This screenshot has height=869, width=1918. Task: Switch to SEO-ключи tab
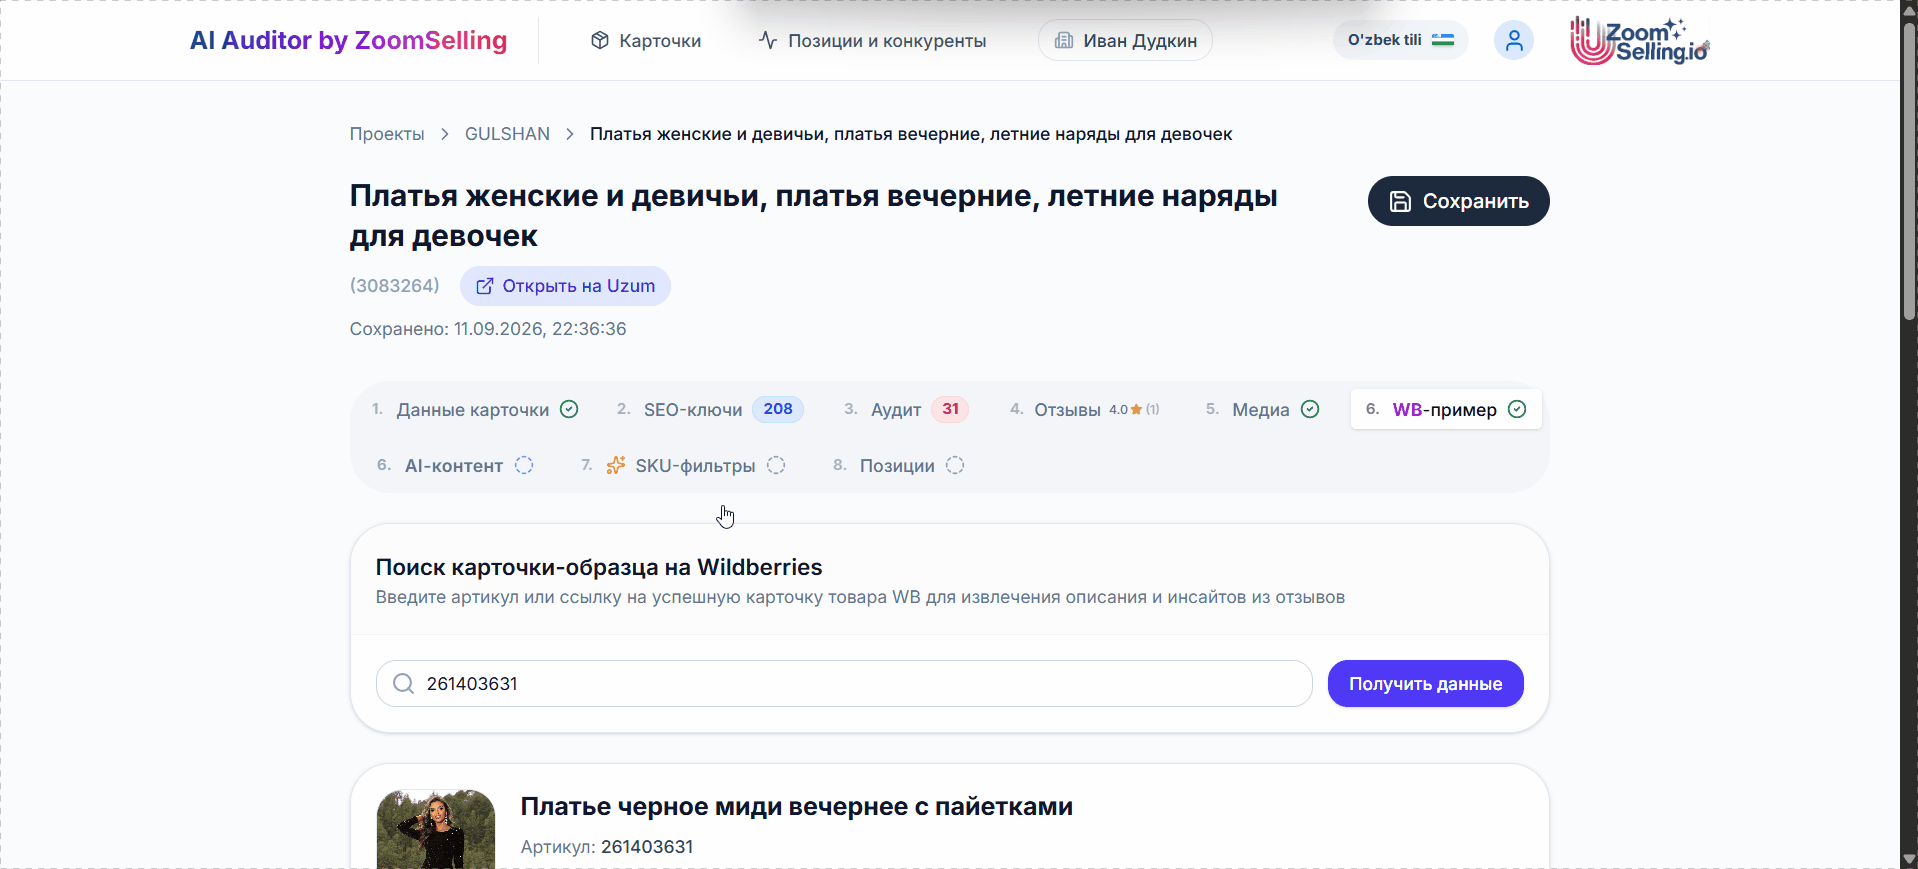coord(710,409)
